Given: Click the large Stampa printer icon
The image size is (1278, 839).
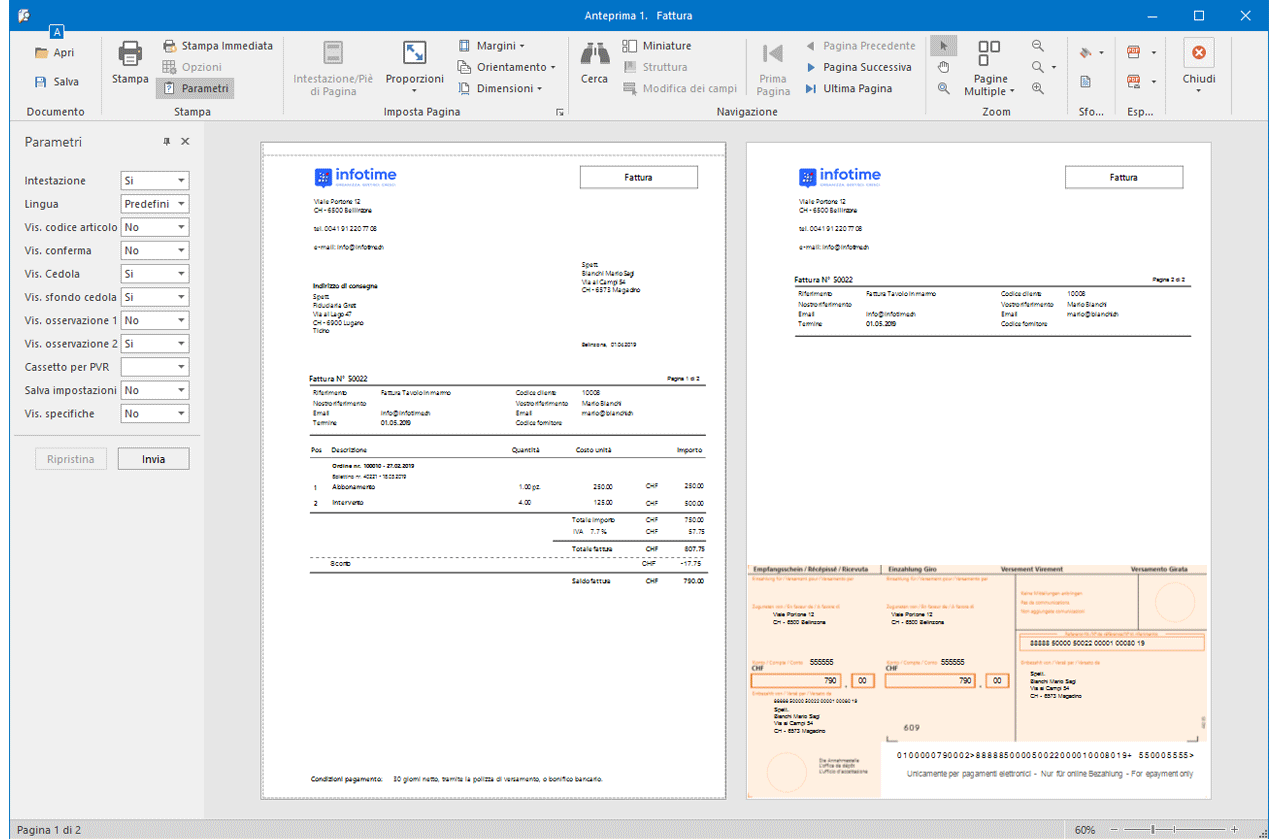Looking at the screenshot, I should click(x=130, y=54).
